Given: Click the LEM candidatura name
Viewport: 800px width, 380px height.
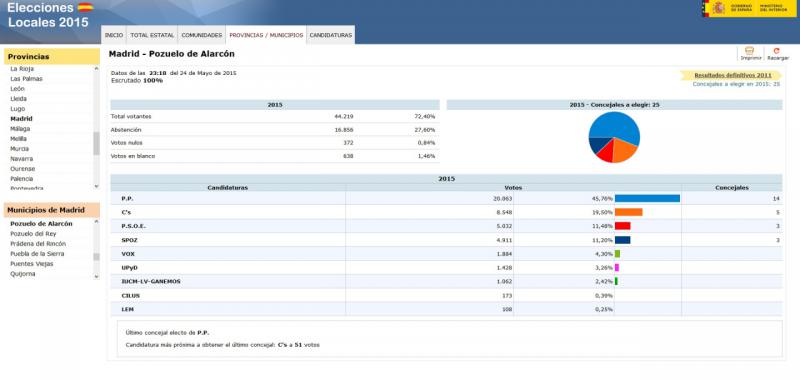Looking at the screenshot, I should [127, 309].
